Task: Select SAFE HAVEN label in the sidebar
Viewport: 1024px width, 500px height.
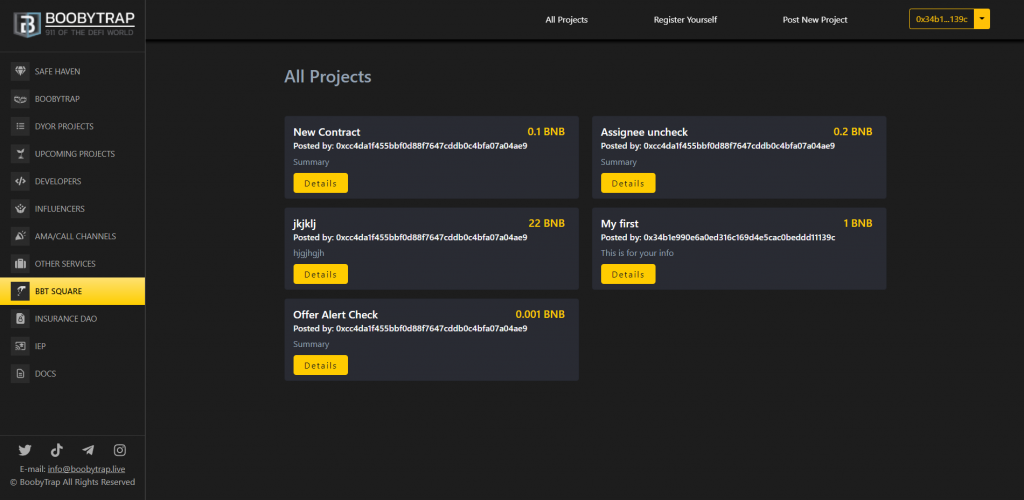Action: [x=57, y=72]
